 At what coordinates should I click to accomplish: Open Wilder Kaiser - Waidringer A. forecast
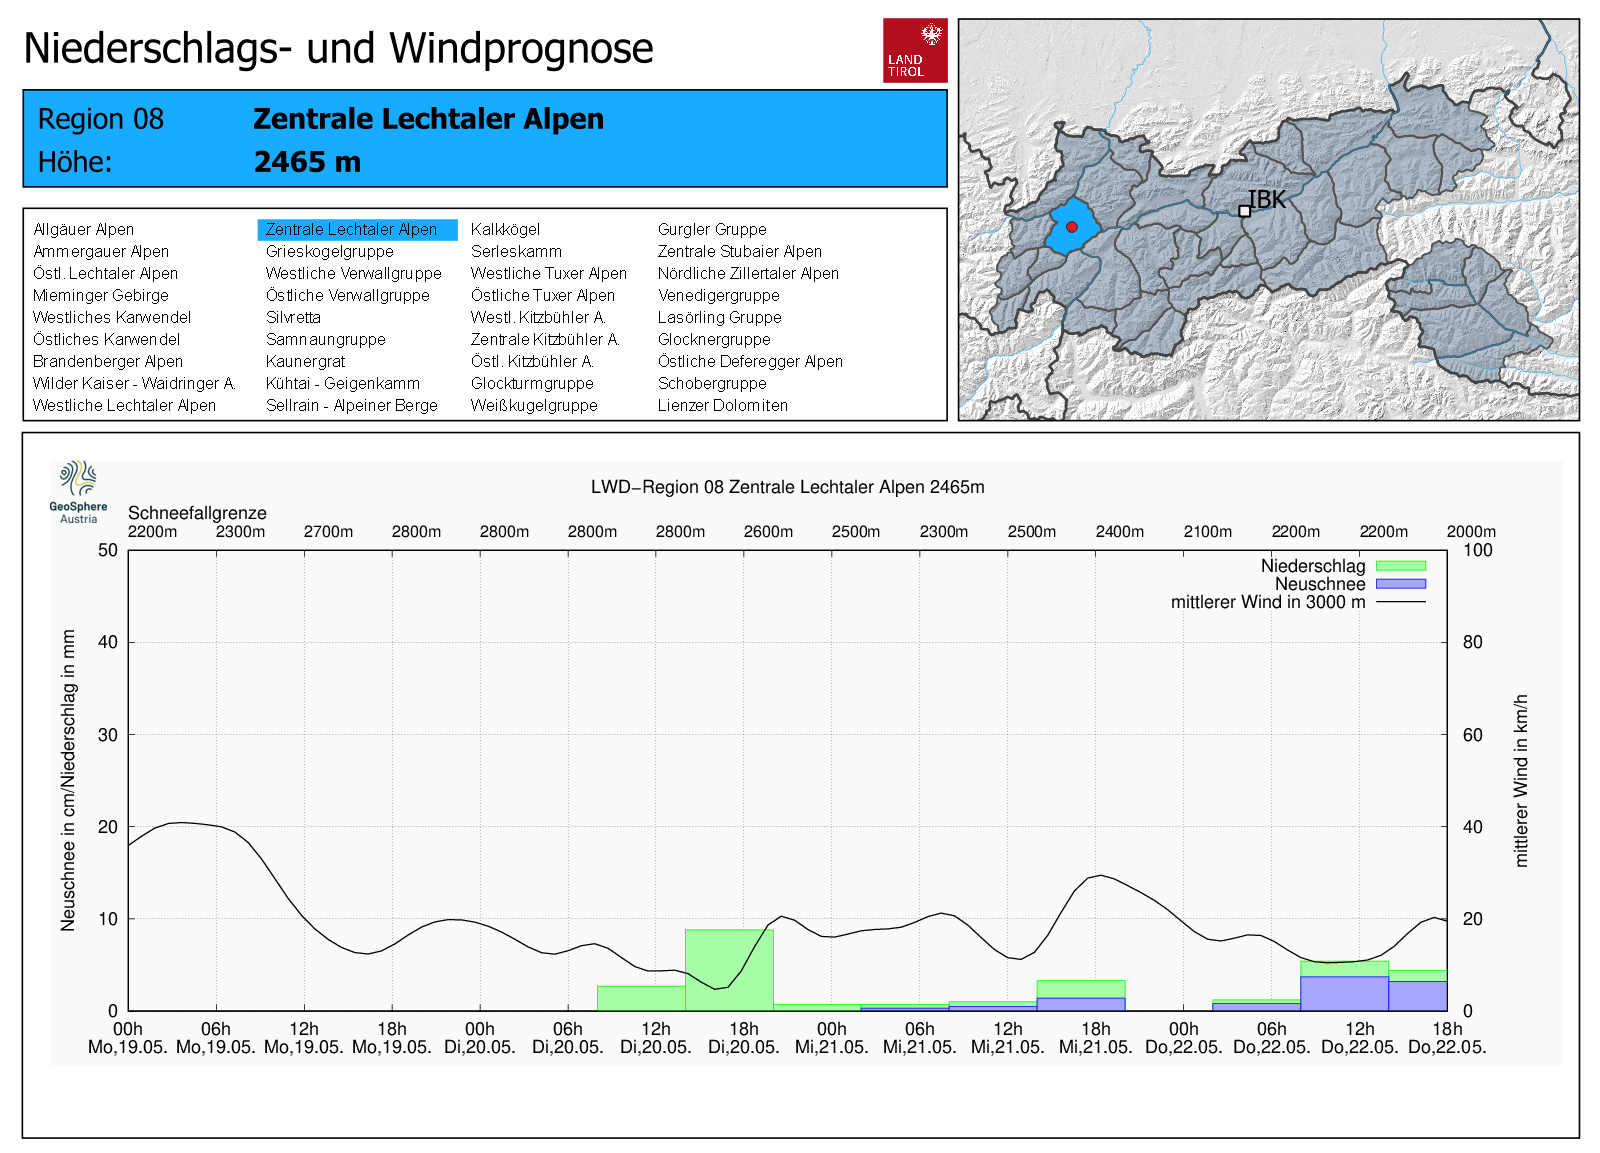(134, 384)
